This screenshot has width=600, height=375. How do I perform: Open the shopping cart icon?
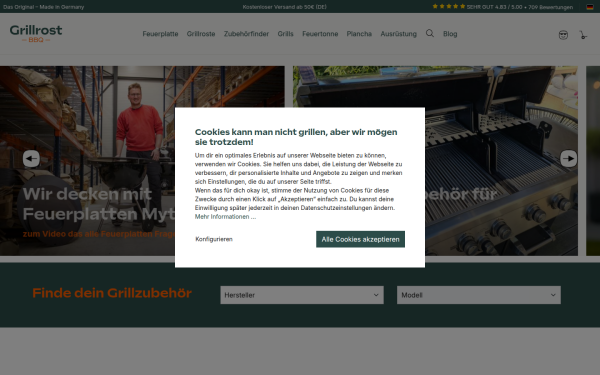[x=583, y=35]
